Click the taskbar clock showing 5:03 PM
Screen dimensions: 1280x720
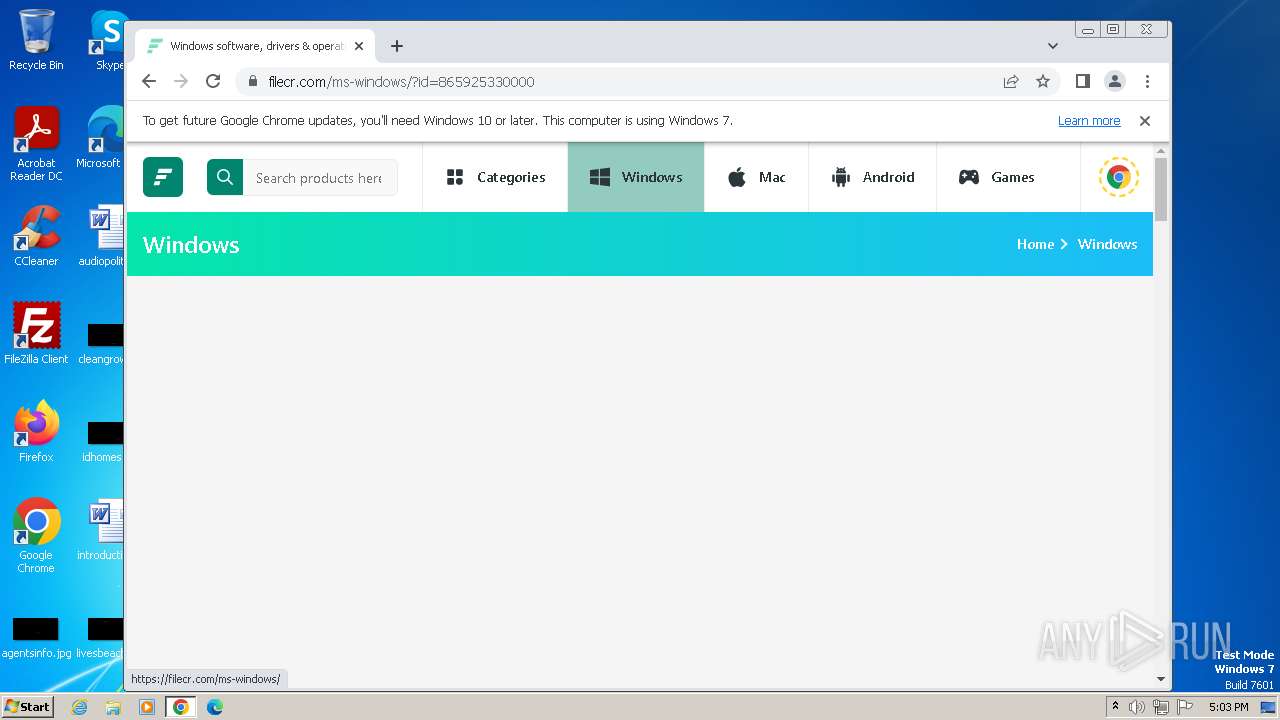coord(1228,707)
